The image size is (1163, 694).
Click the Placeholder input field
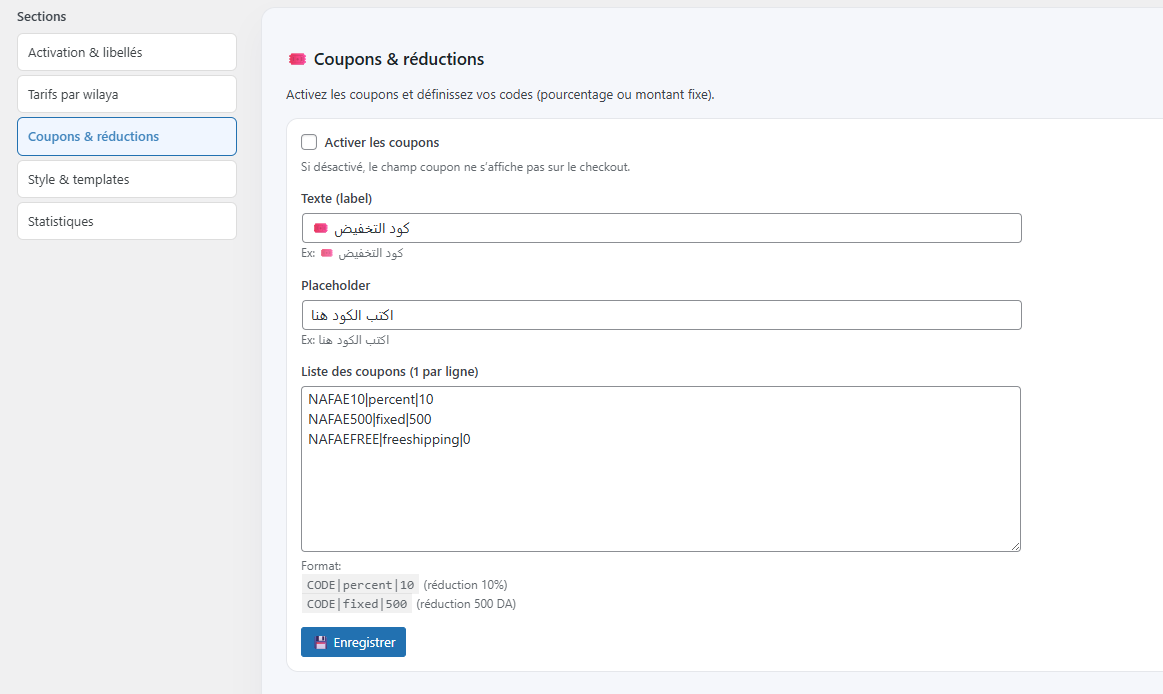(x=660, y=314)
